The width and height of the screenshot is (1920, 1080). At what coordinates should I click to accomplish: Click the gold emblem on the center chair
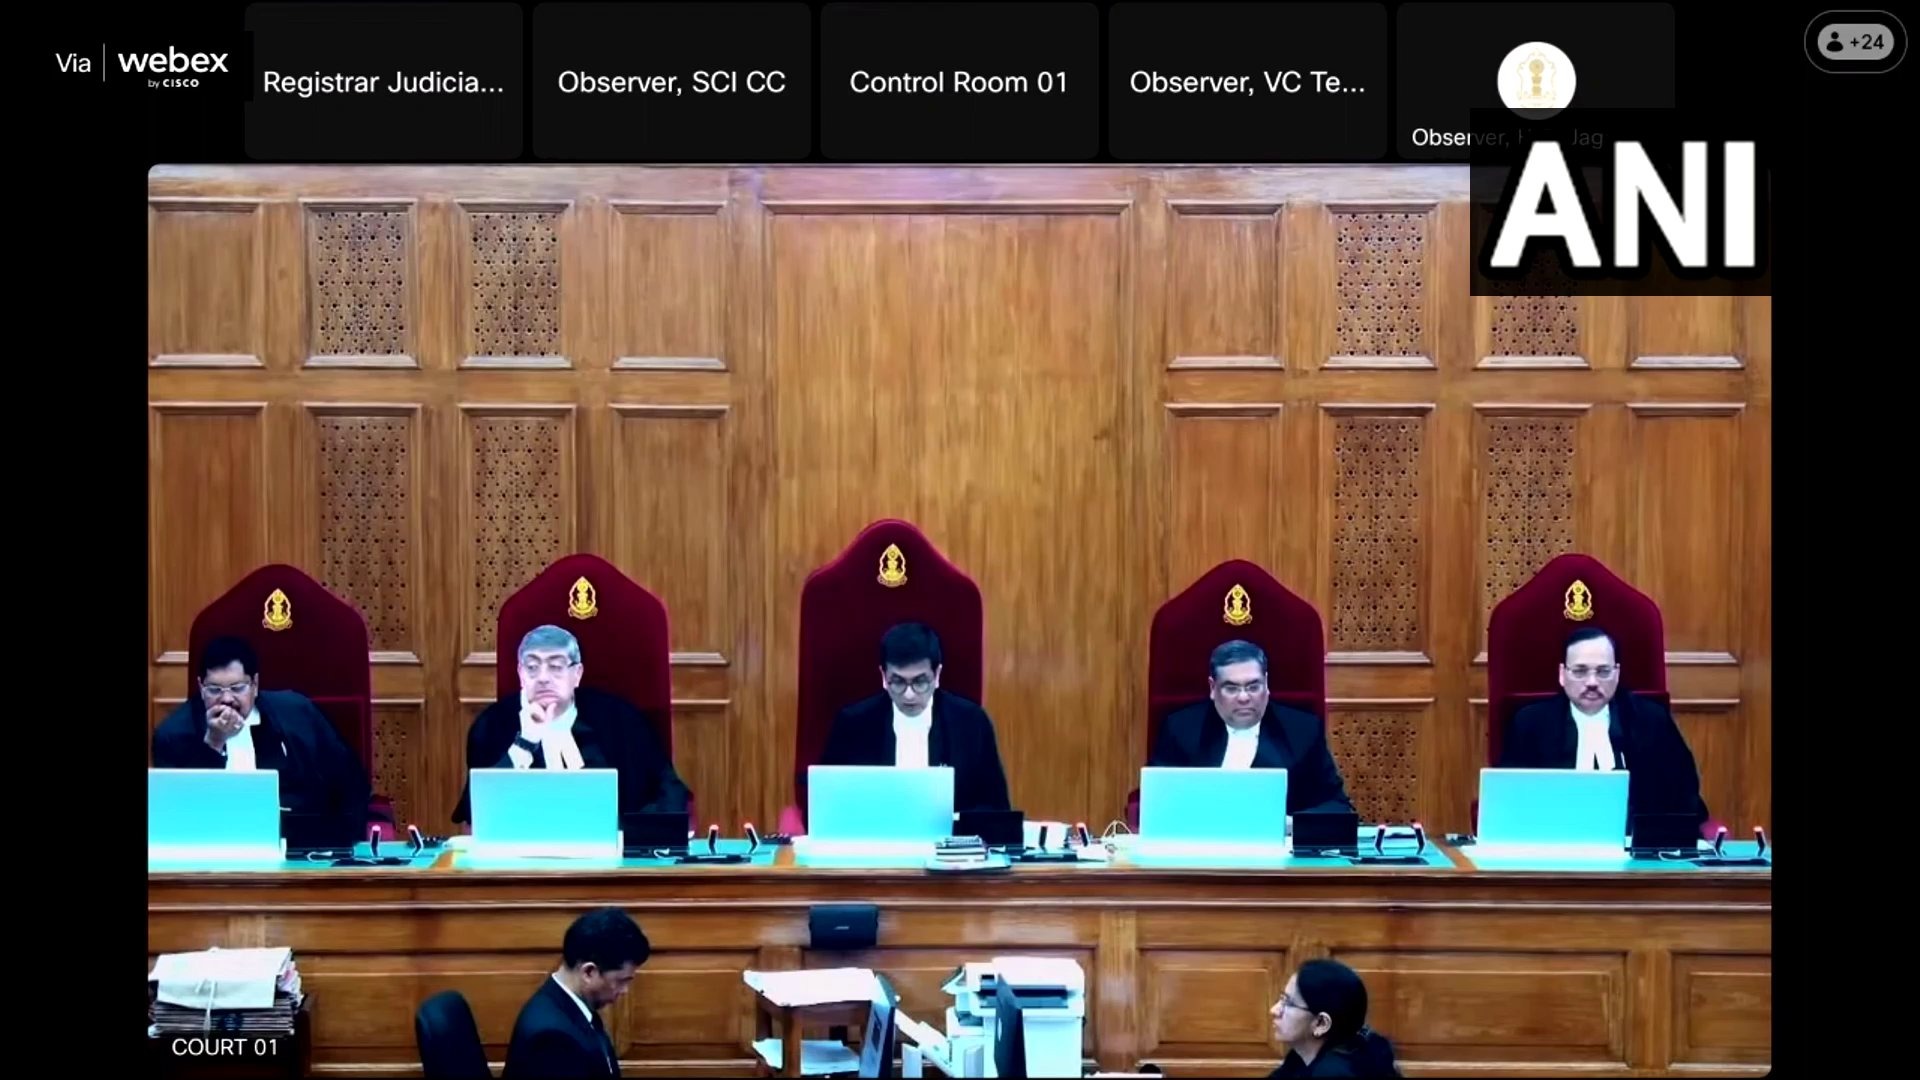coord(892,565)
